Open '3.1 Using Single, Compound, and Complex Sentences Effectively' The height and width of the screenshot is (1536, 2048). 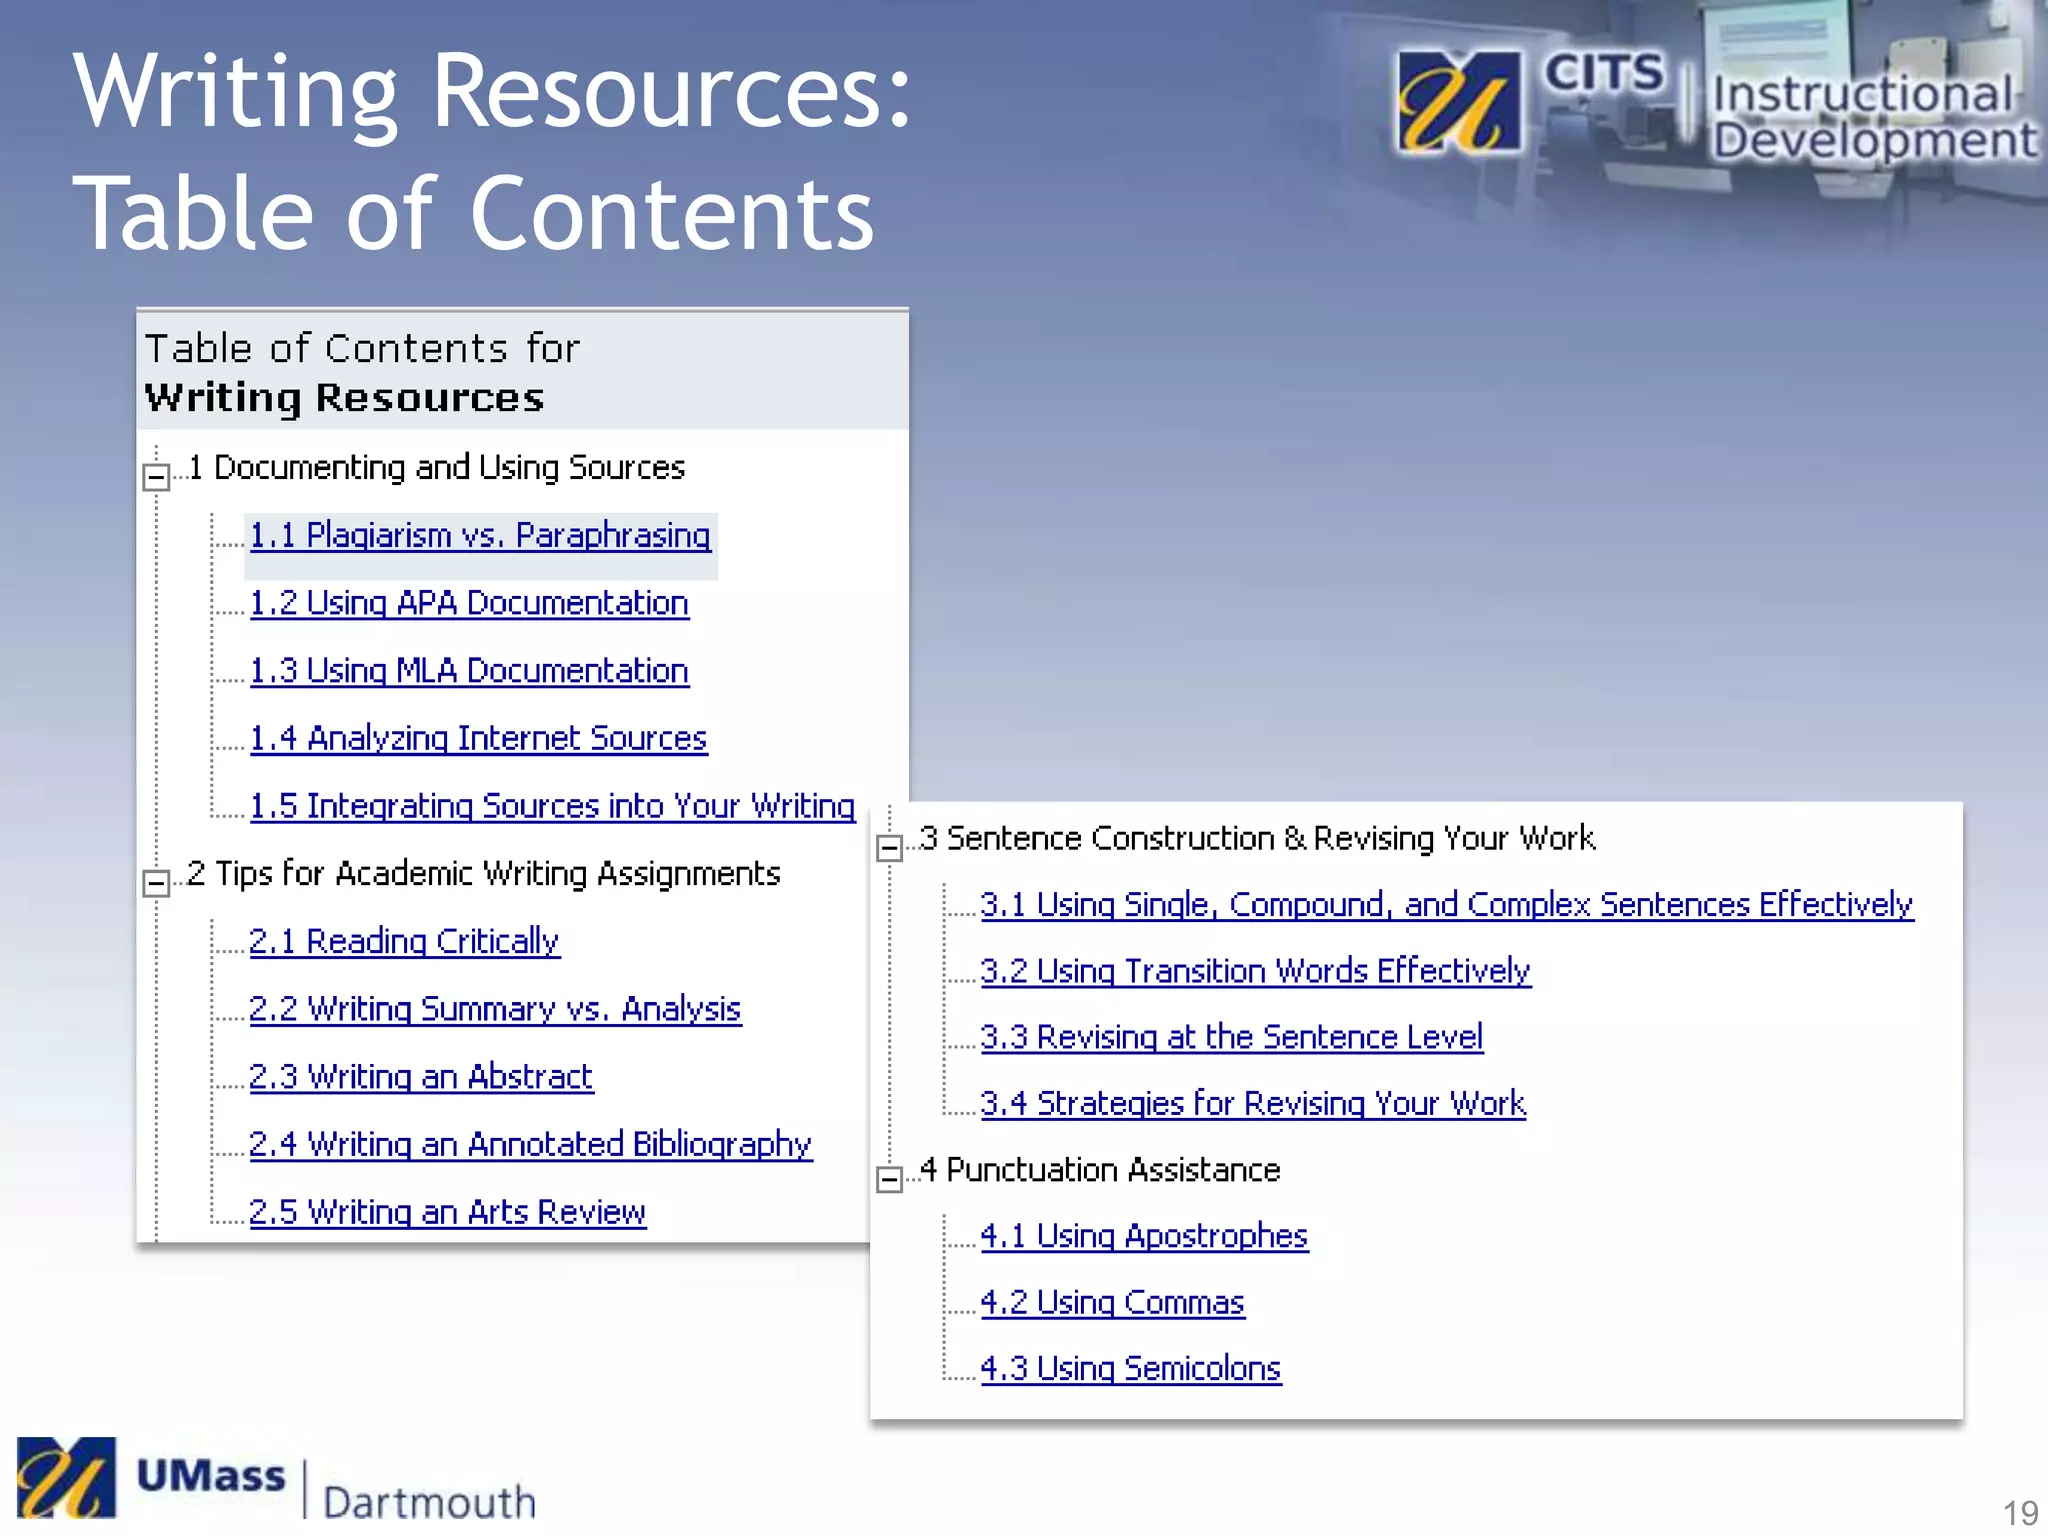click(x=1446, y=905)
